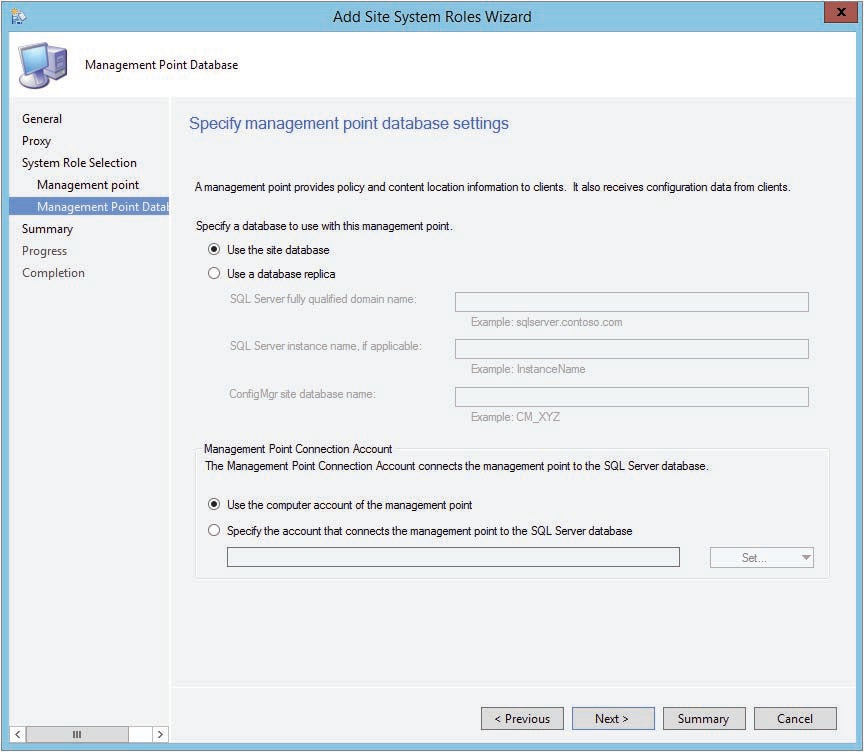Select the 'Use a database replica' option
The height and width of the screenshot is (753, 865).
[213, 272]
